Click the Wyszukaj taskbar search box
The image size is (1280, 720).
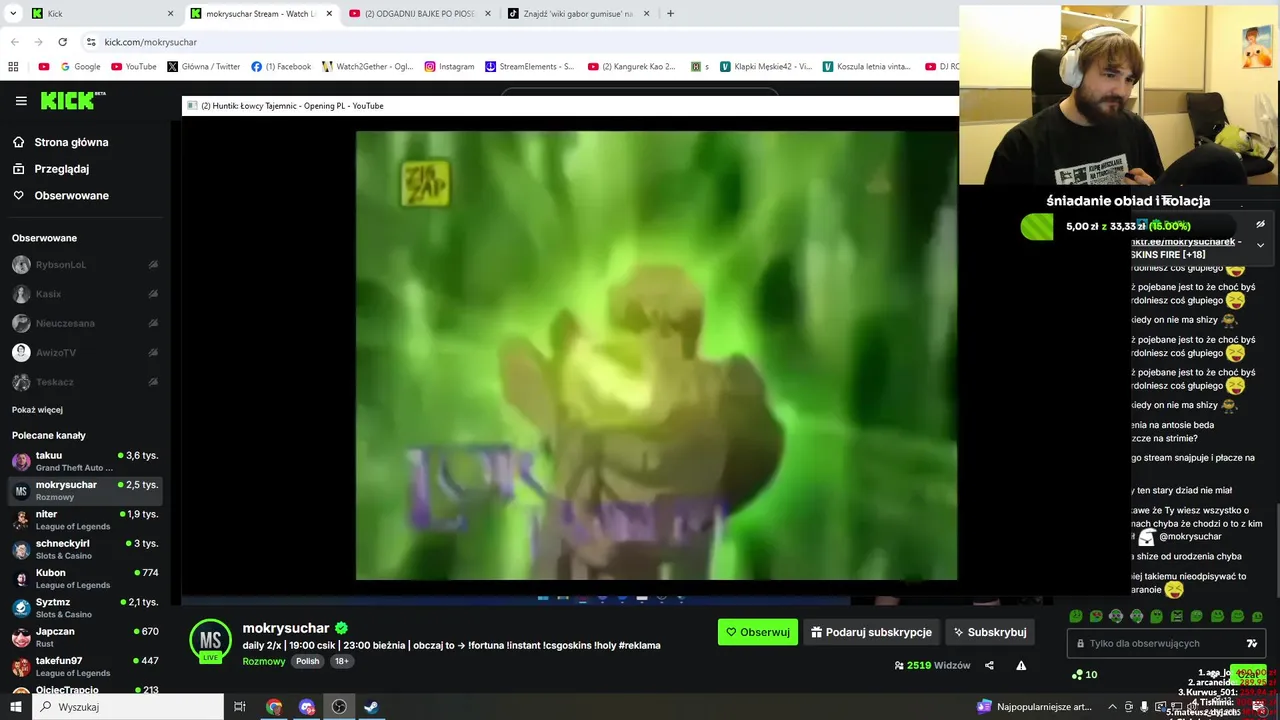(x=128, y=707)
